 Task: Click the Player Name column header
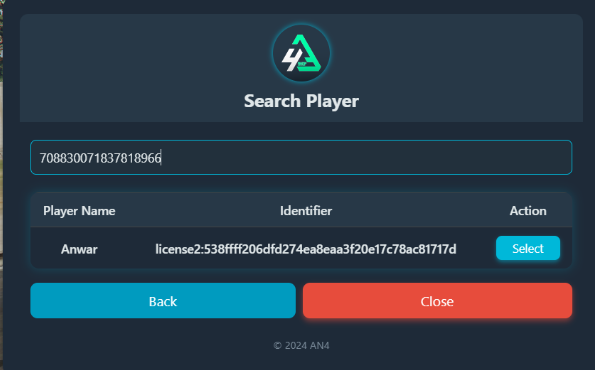point(79,211)
